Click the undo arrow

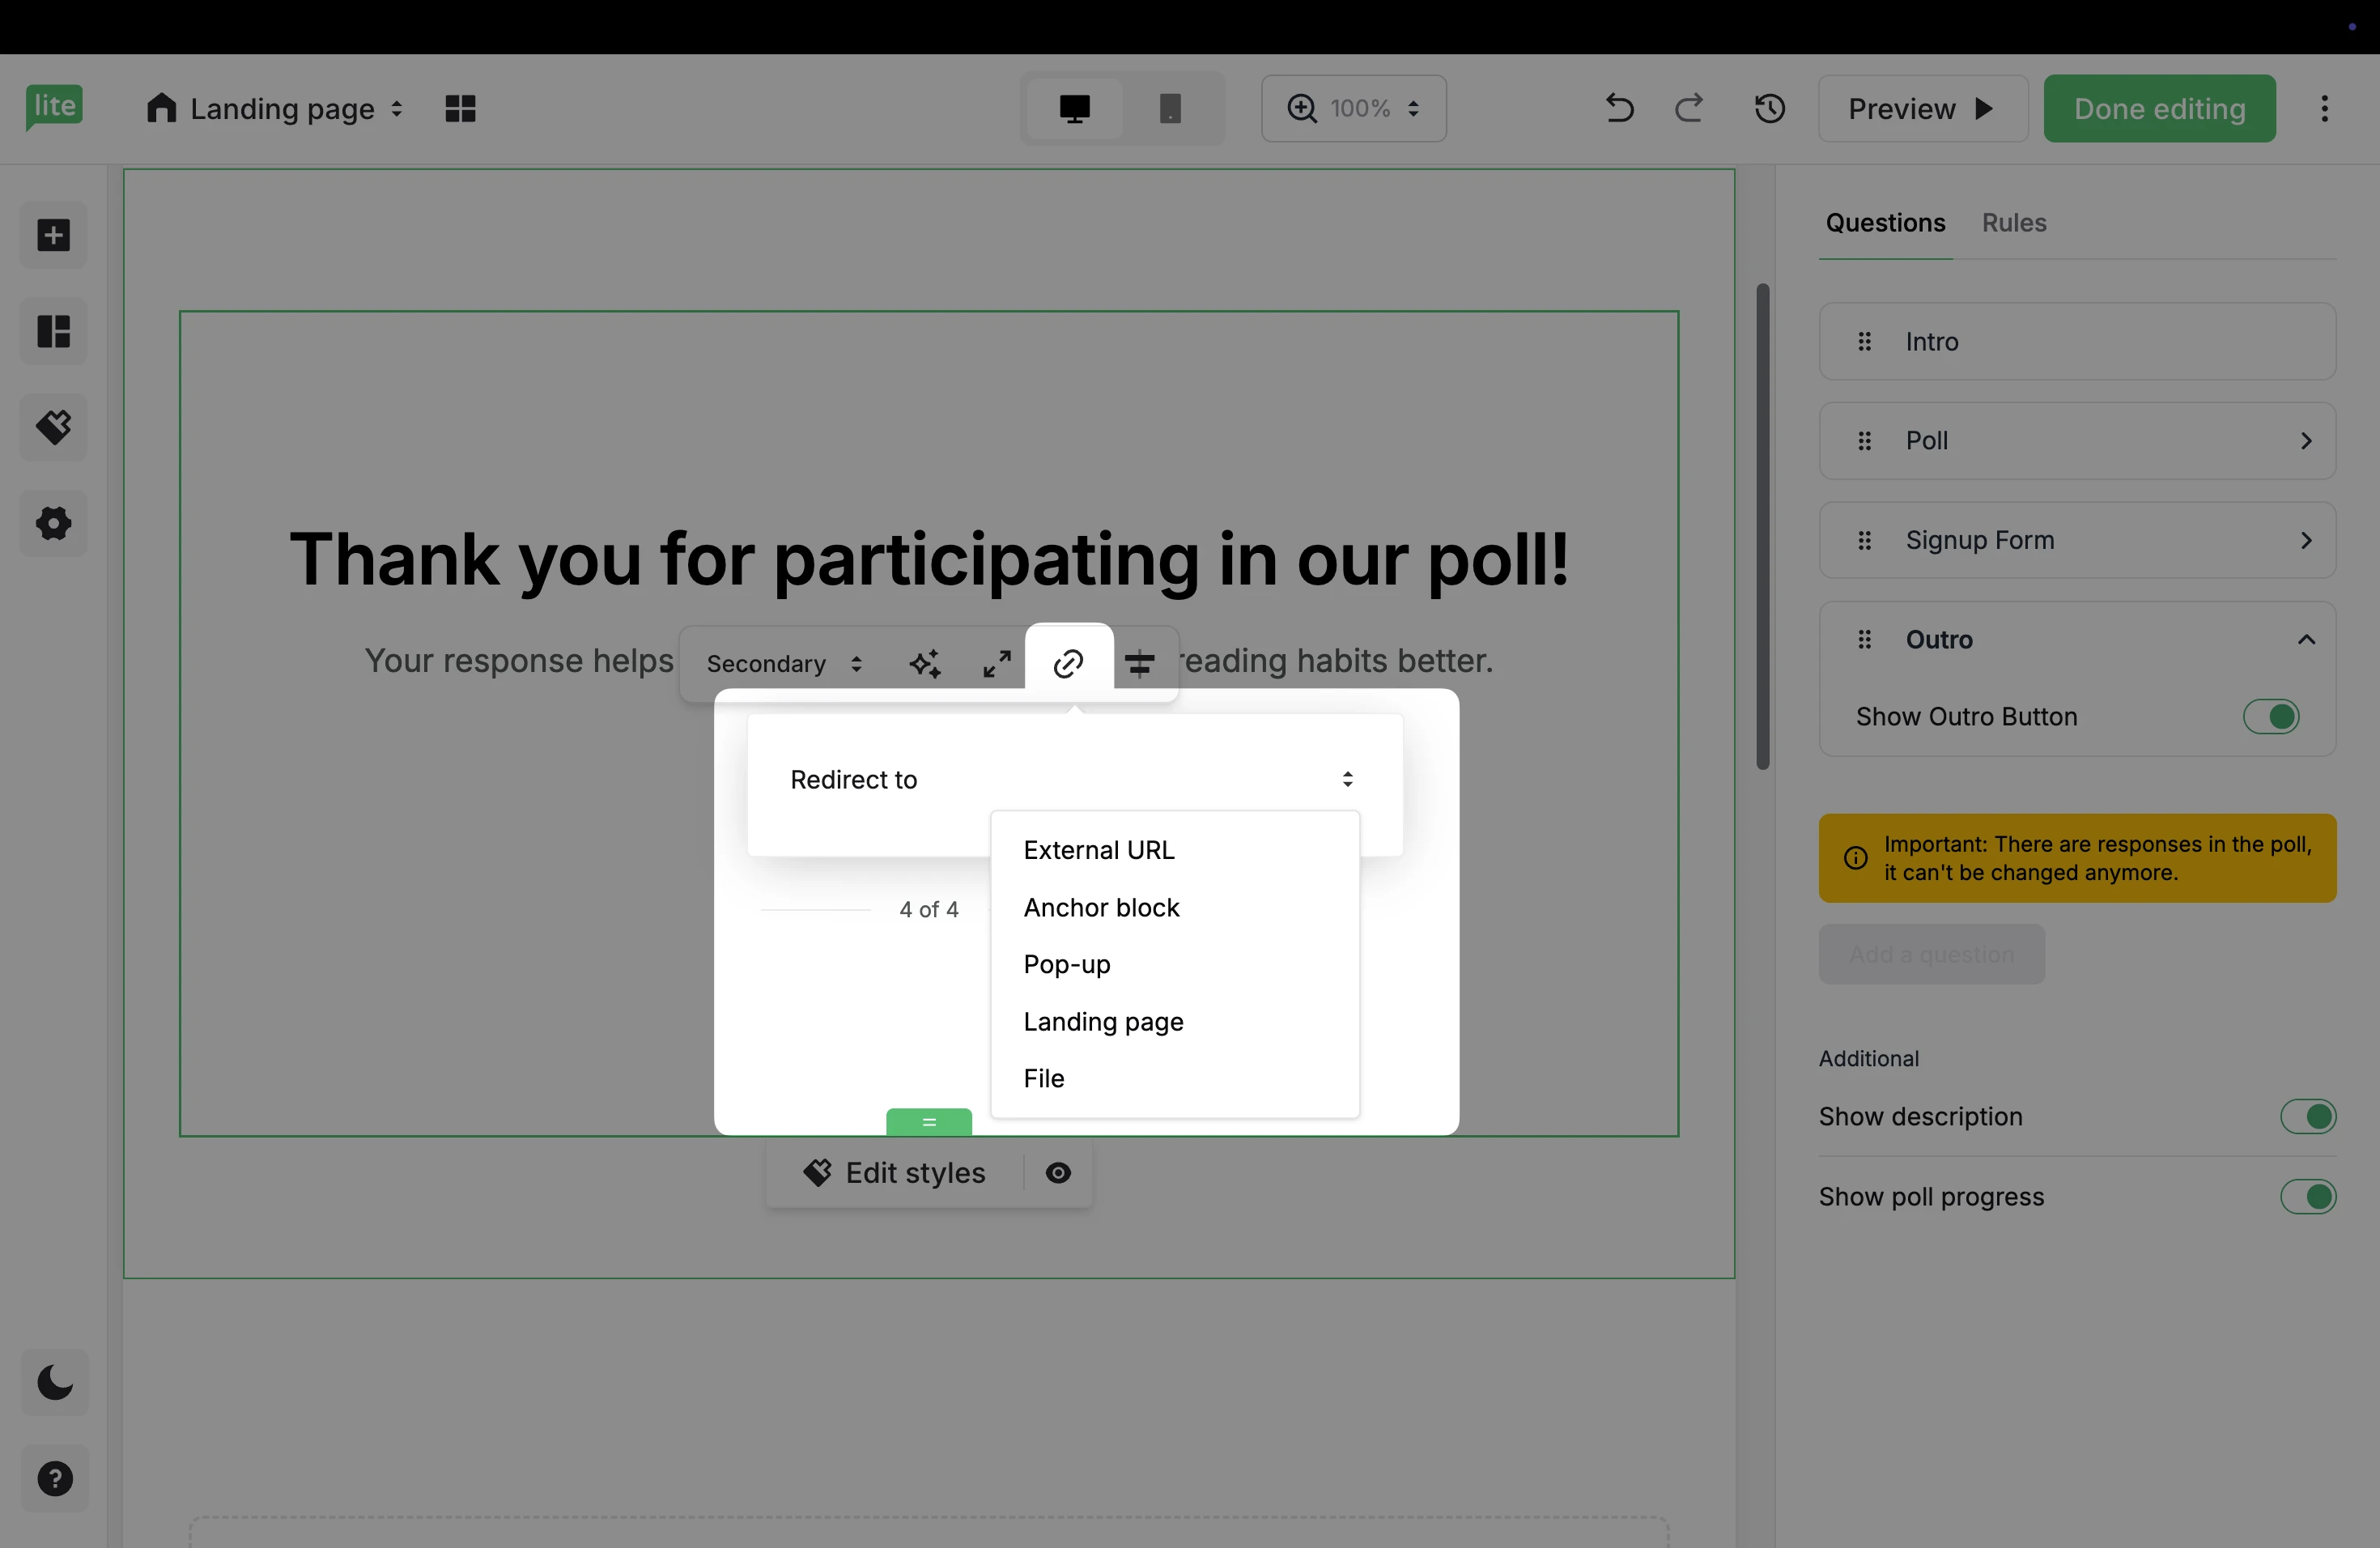tap(1619, 108)
